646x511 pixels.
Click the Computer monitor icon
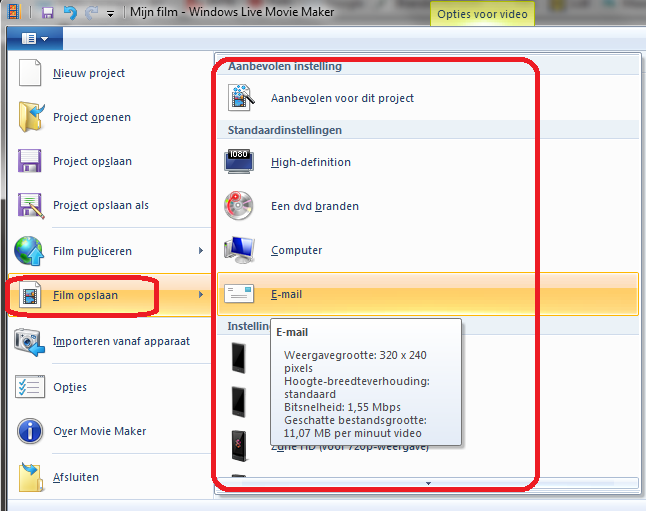(239, 250)
